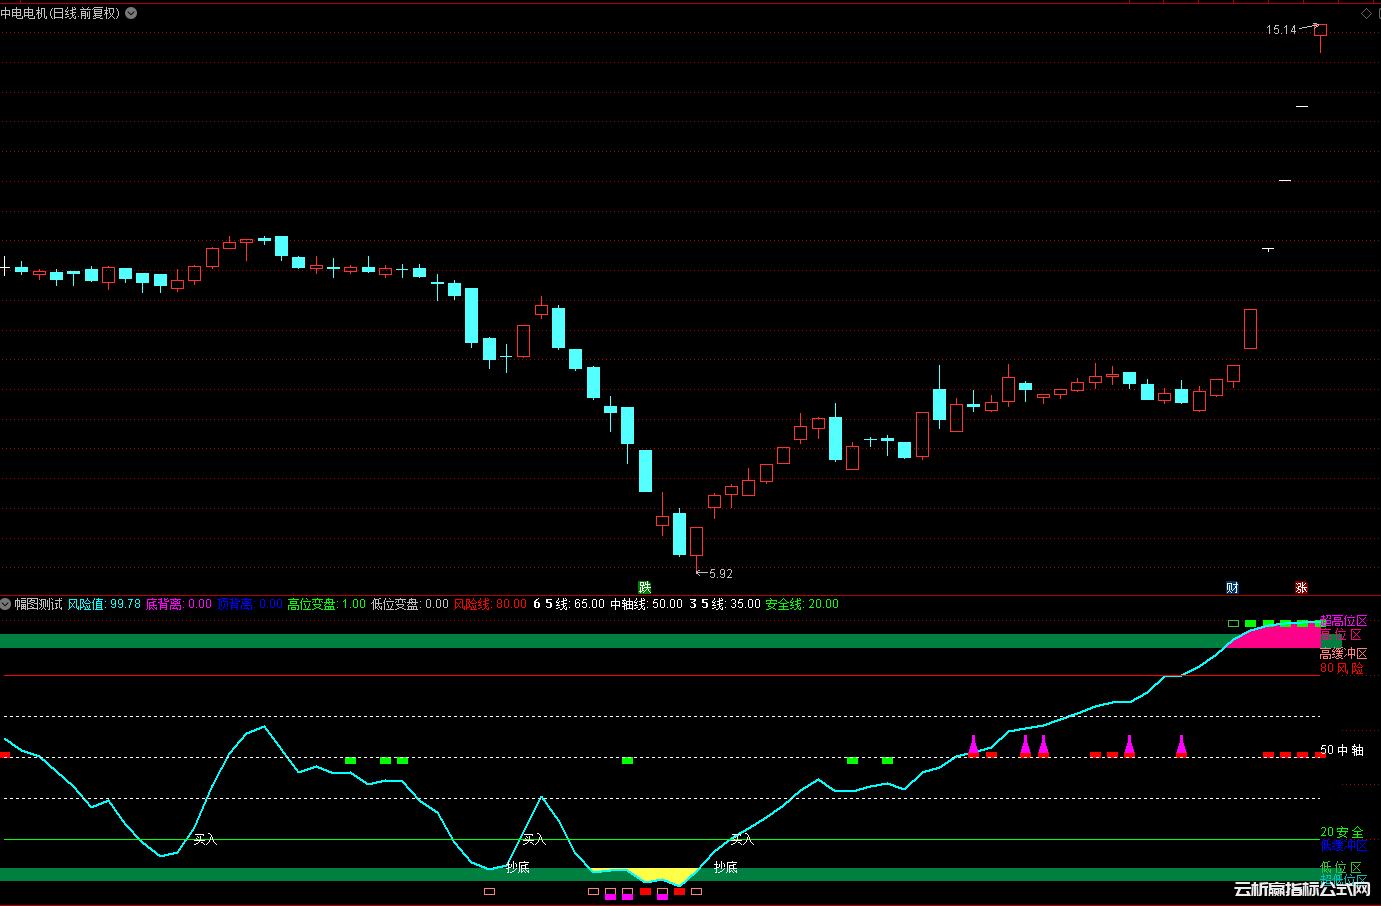Select the 底背离: 0.00 readout
Image resolution: width=1381 pixels, height=906 pixels.
[x=179, y=604]
